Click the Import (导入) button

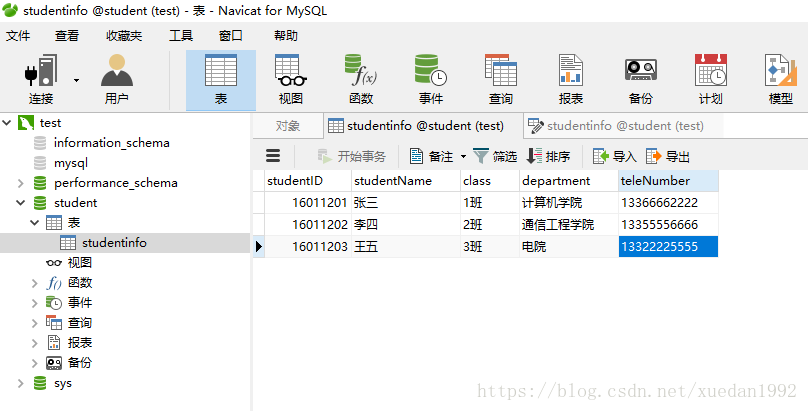pos(615,156)
